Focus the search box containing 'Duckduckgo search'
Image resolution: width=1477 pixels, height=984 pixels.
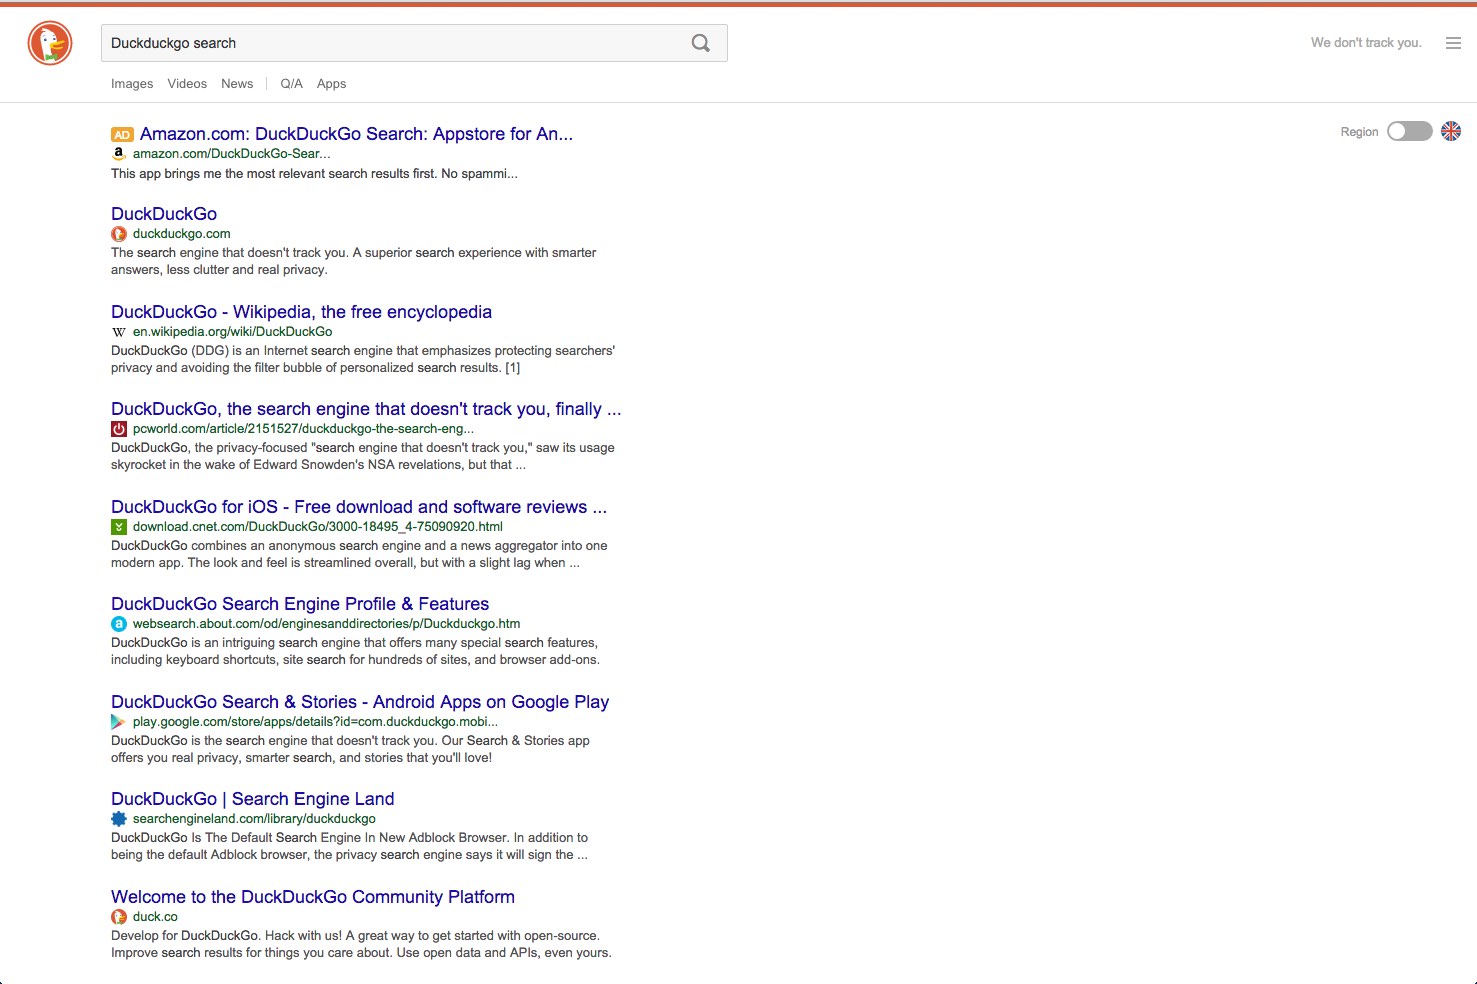[x=414, y=43]
